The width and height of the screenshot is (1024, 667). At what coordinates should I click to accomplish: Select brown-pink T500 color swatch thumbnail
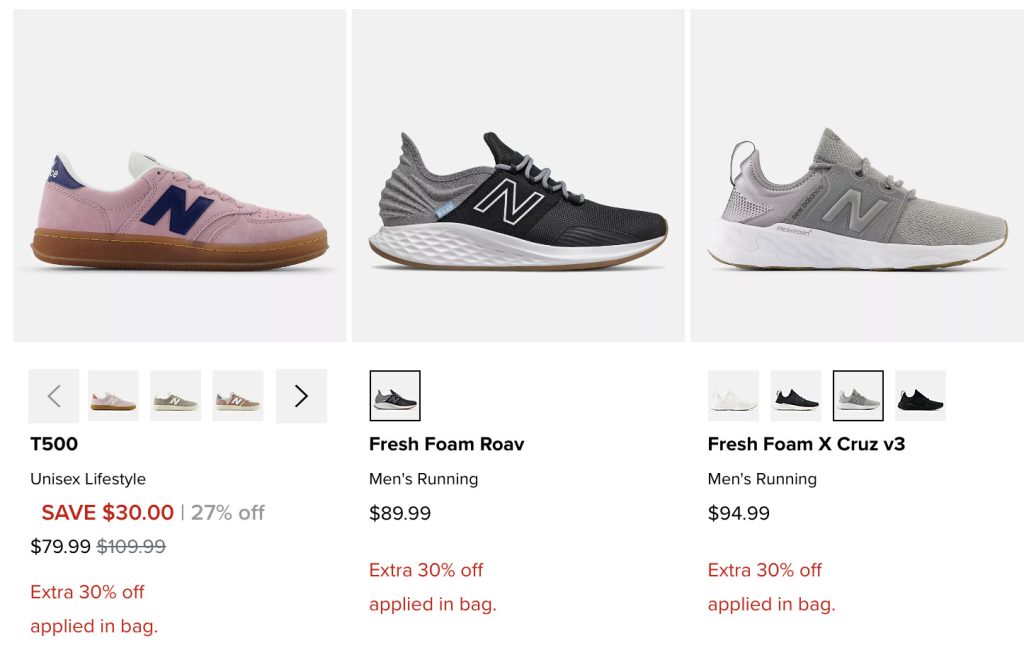point(238,396)
